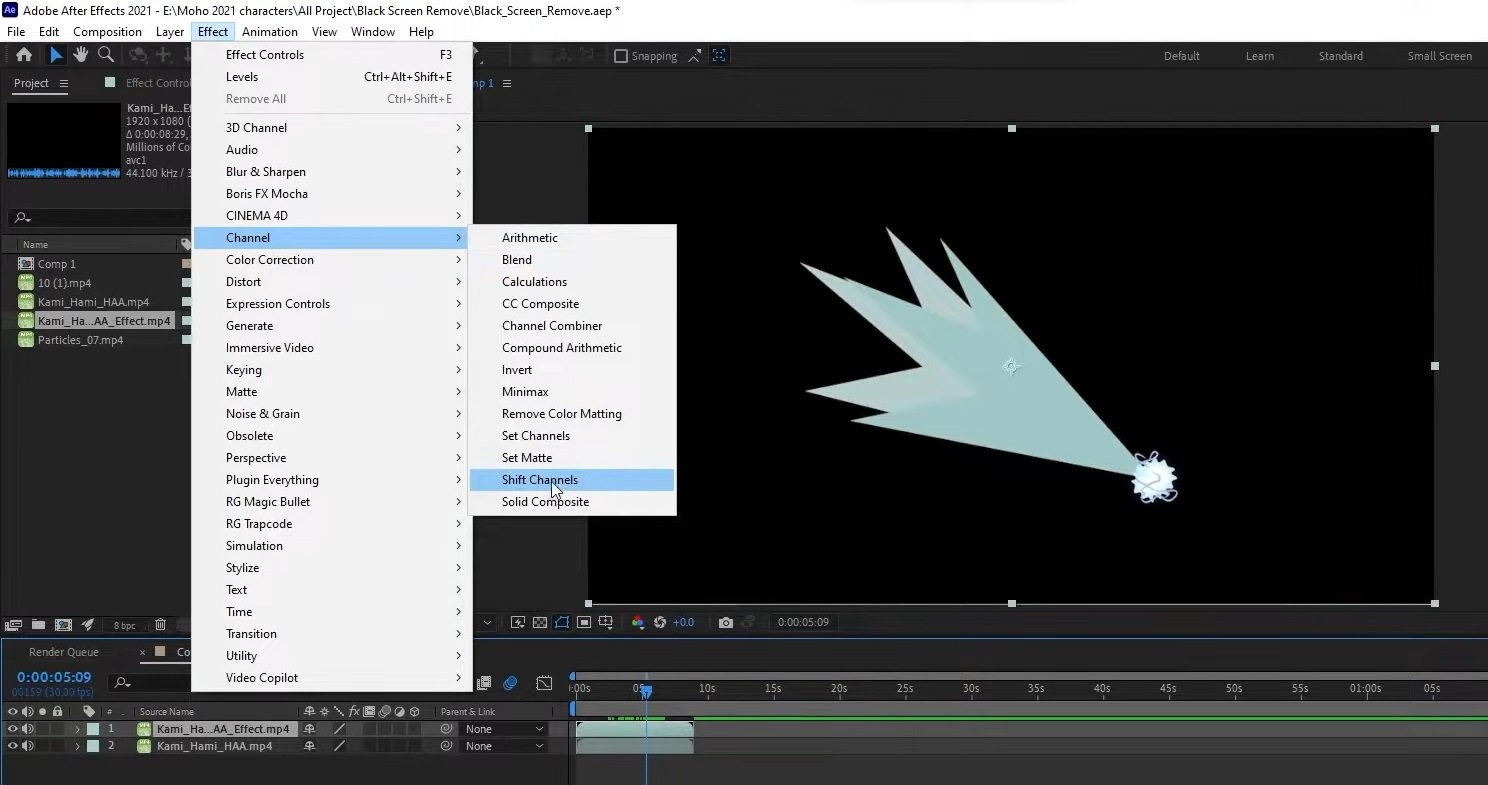
Task: Click the project search magnifier icon
Action: point(23,218)
